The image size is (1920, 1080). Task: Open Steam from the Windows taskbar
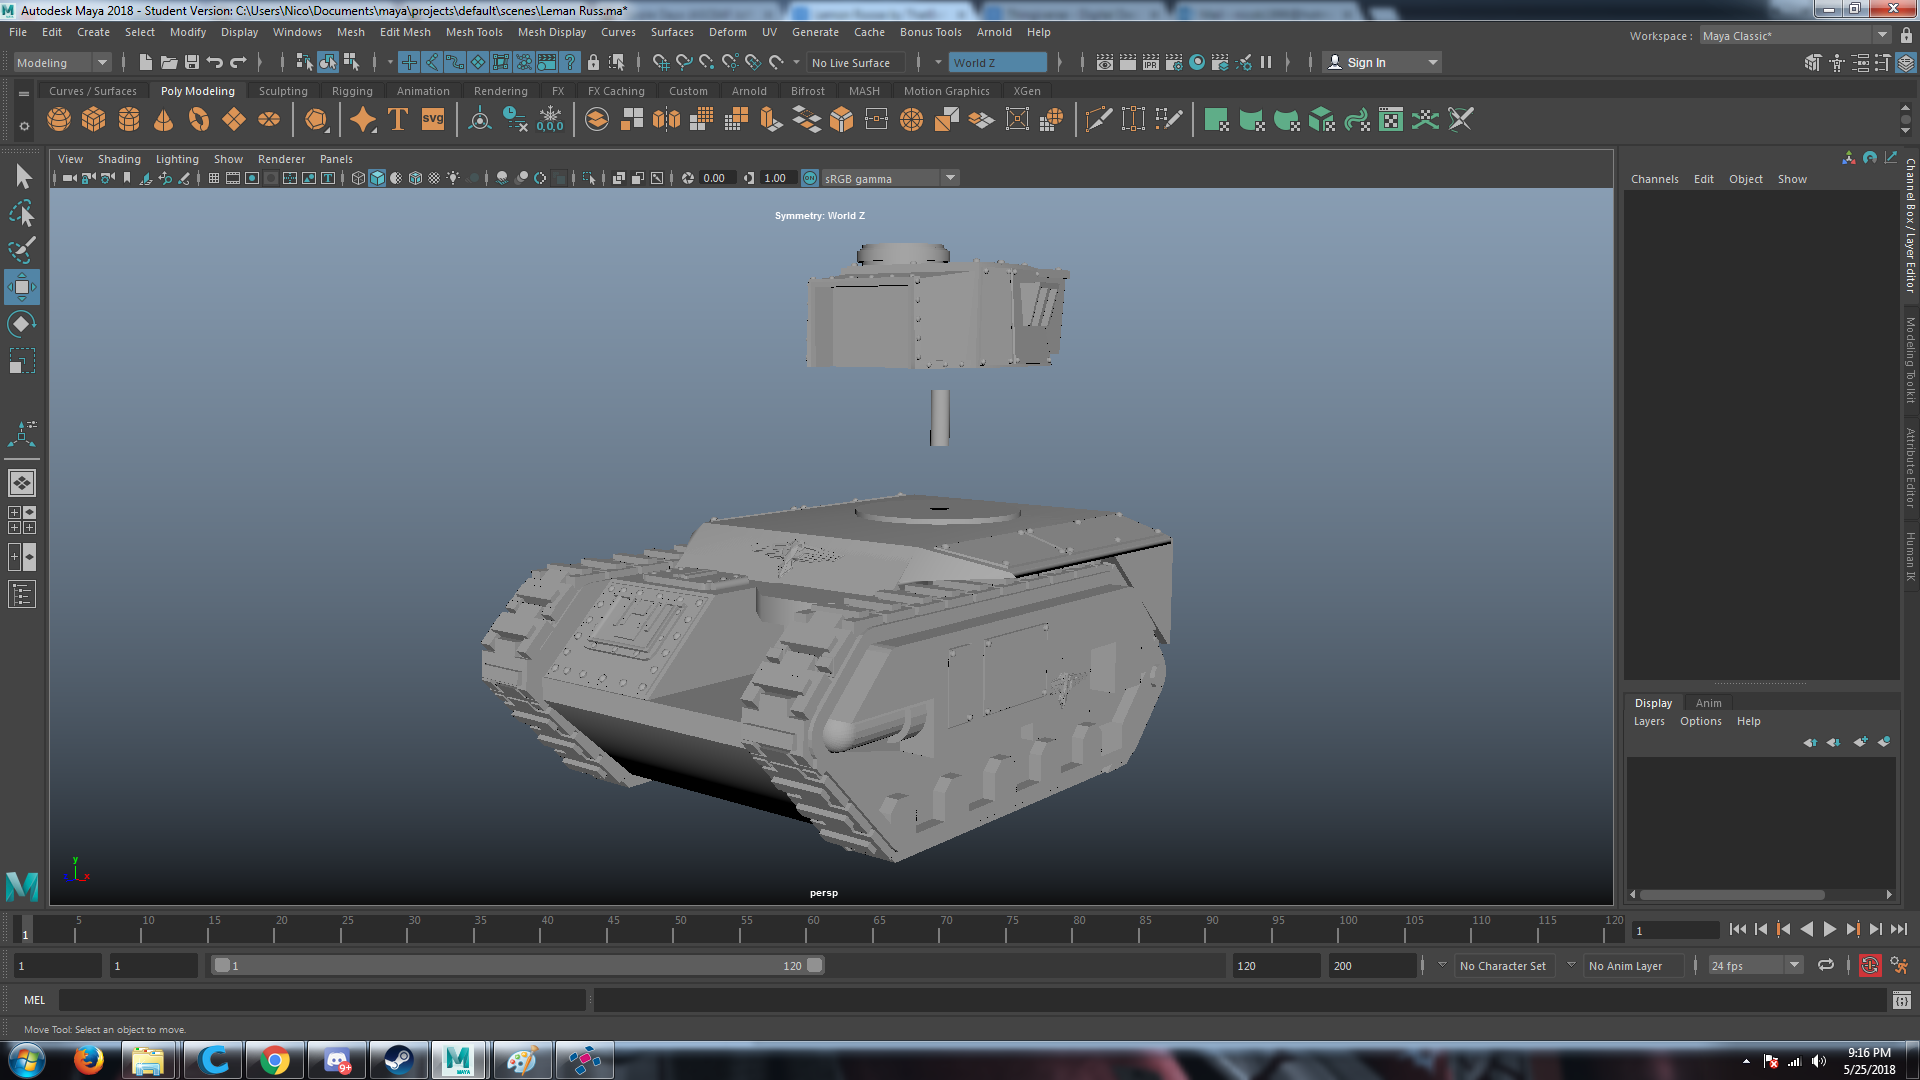click(398, 1060)
